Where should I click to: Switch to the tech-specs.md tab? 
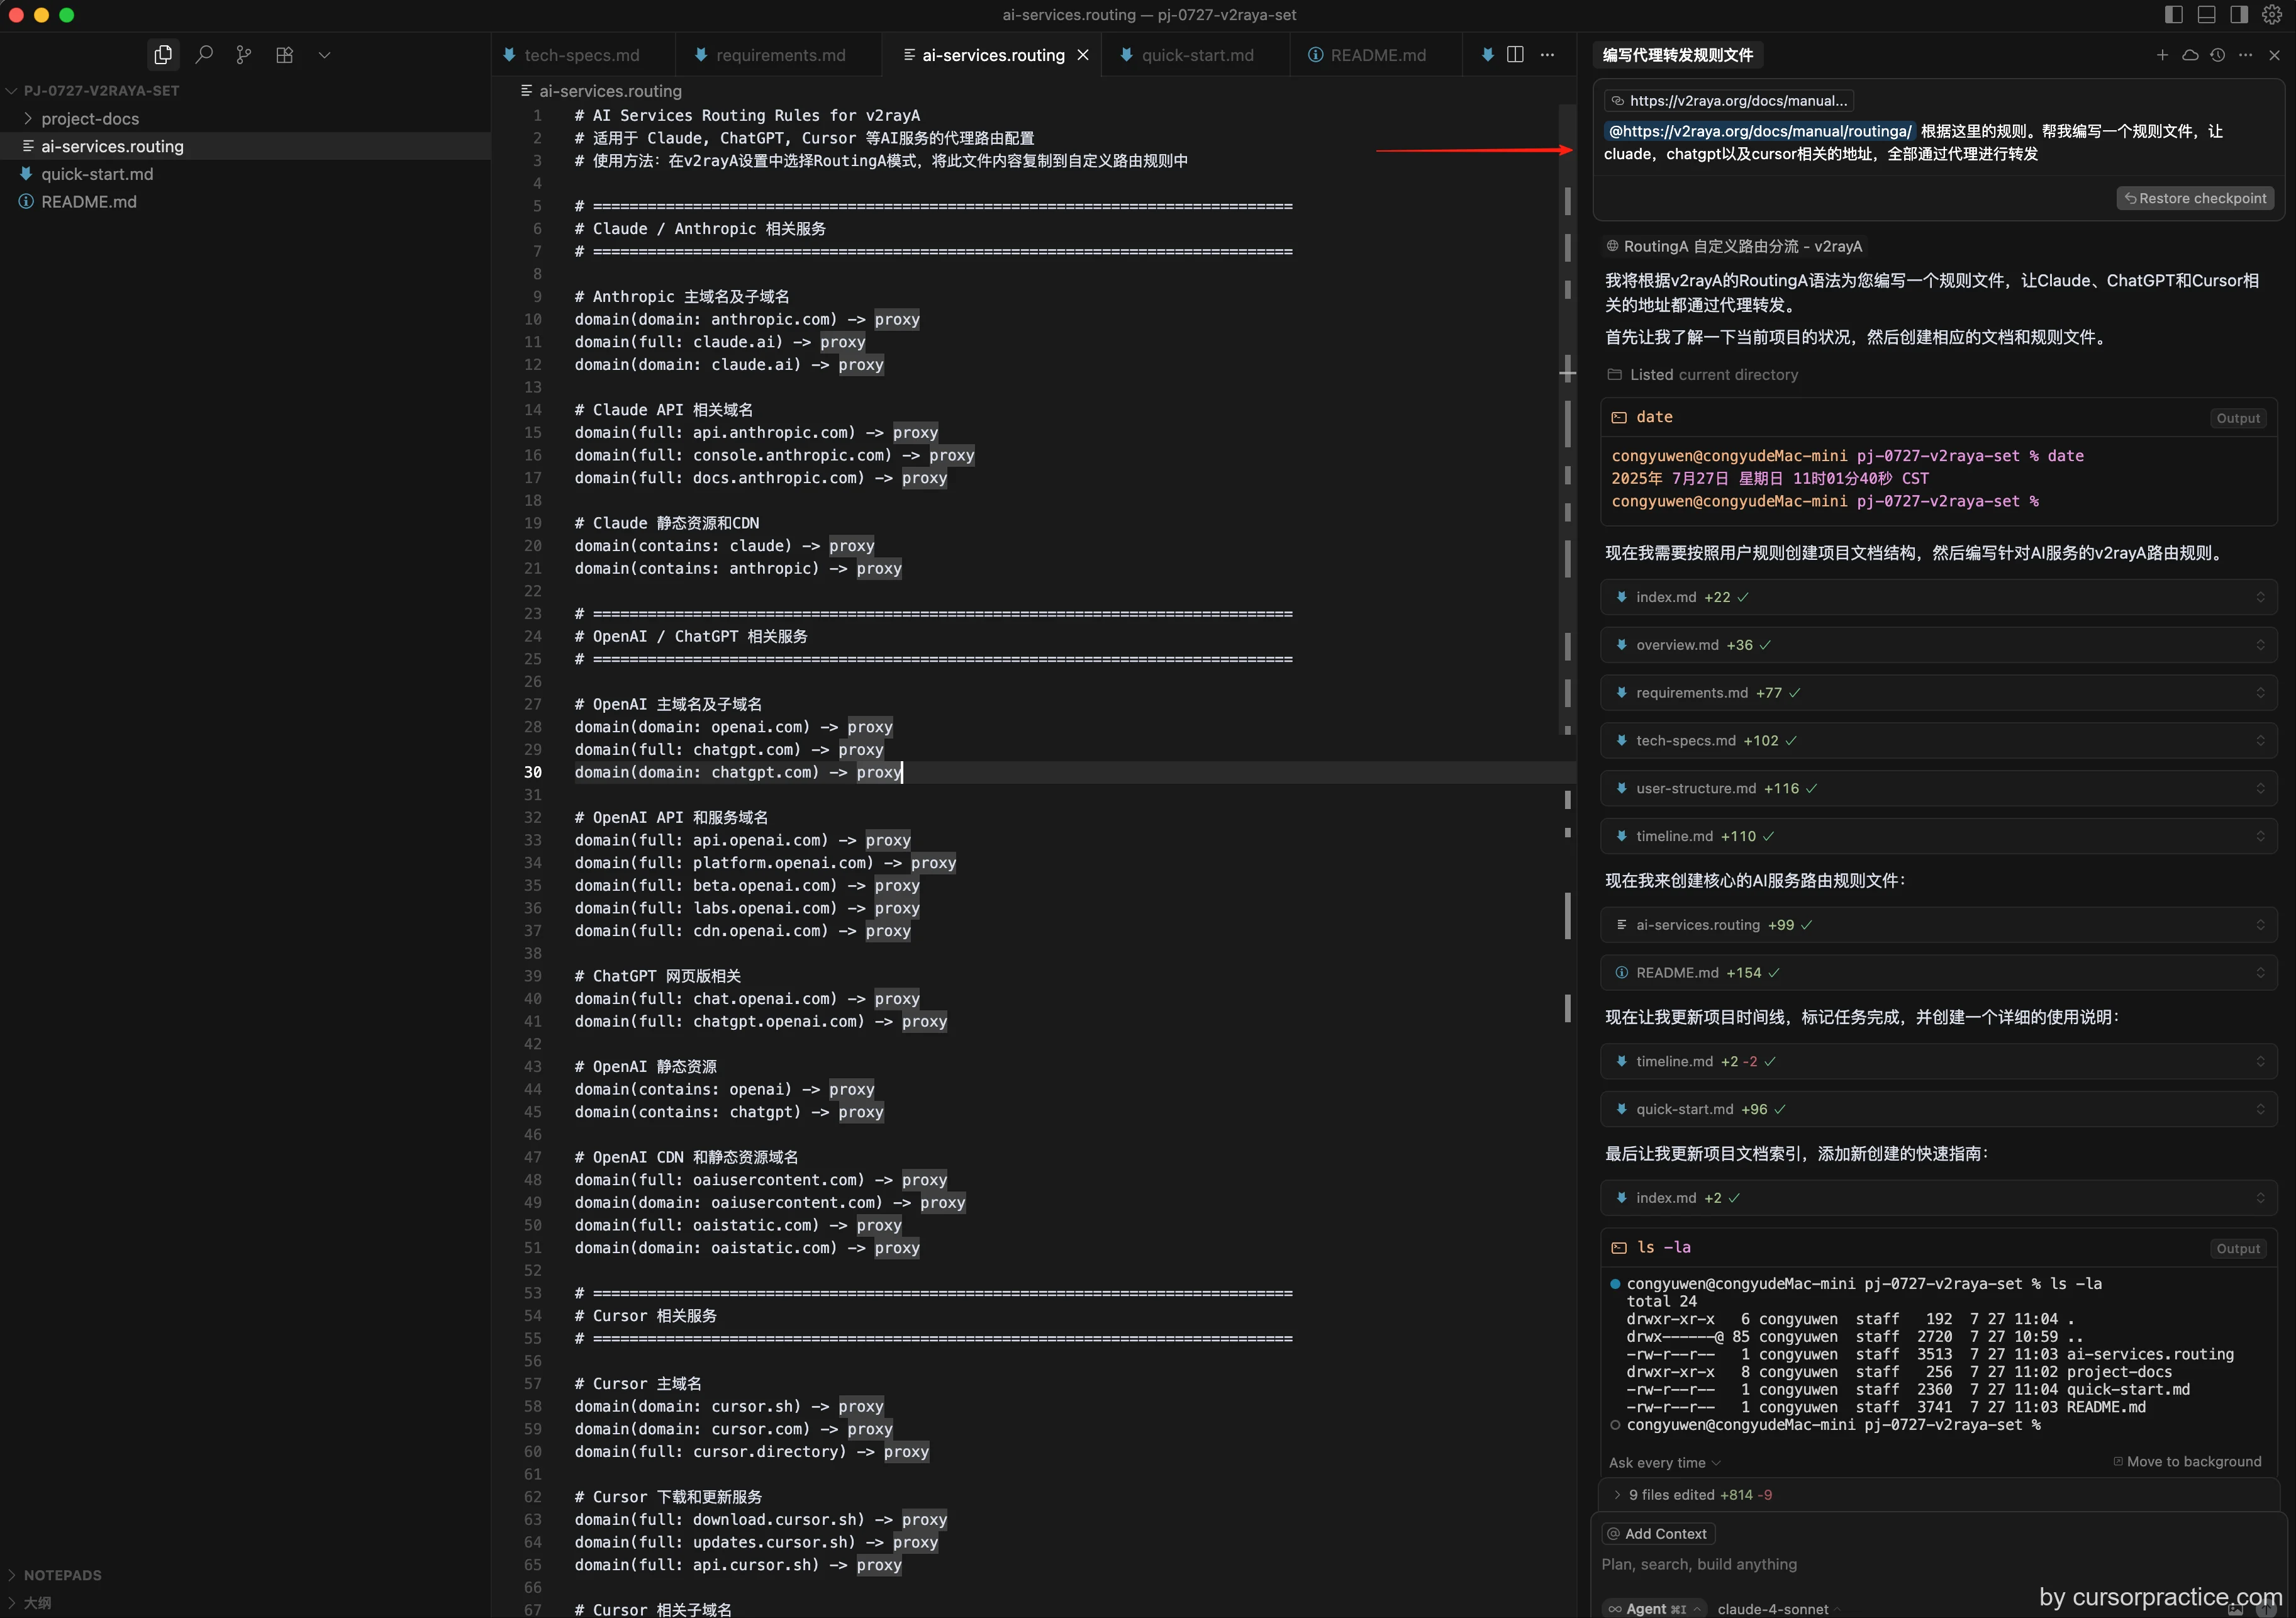tap(582, 55)
